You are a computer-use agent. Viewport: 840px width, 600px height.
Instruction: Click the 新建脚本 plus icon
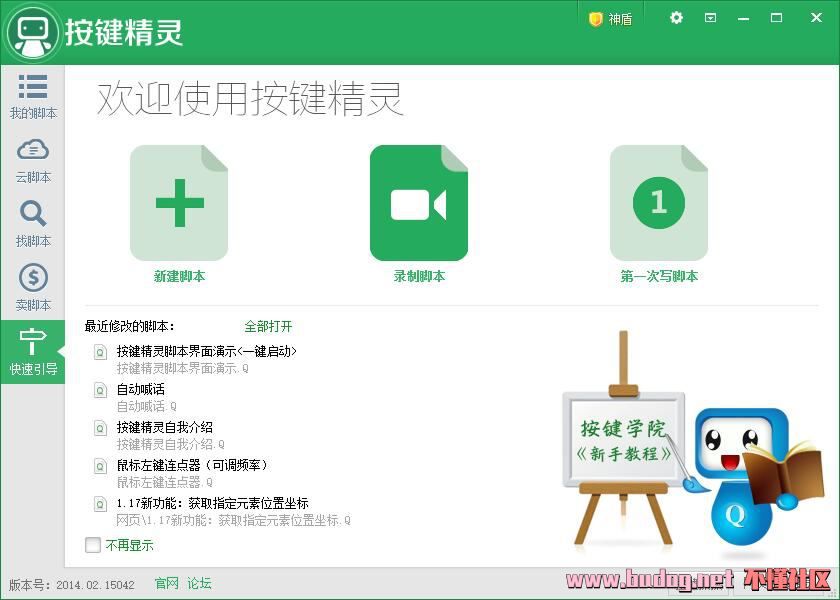point(179,203)
